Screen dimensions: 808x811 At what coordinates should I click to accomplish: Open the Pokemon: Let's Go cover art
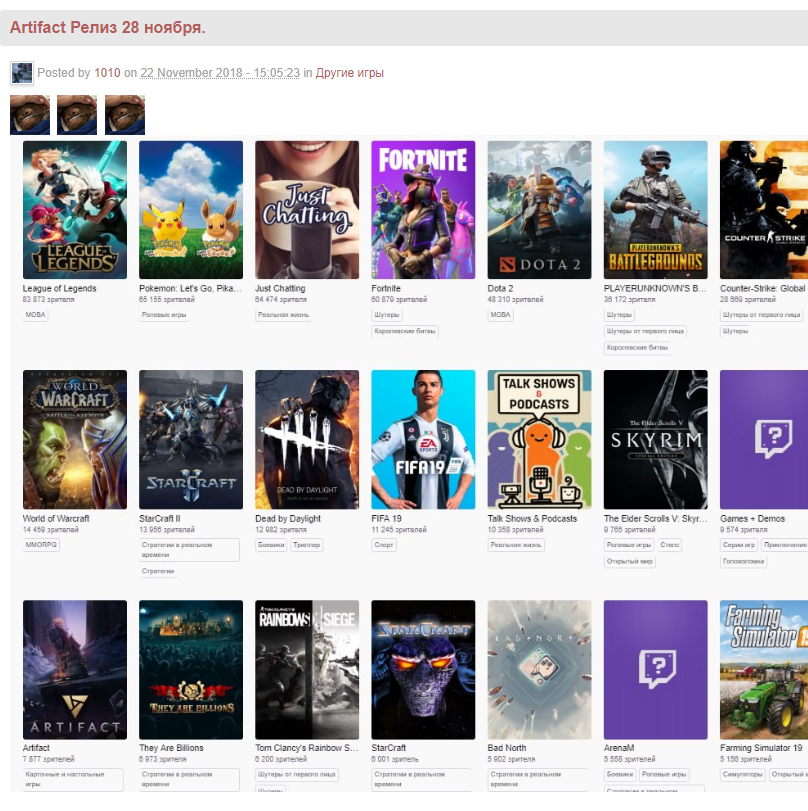click(x=191, y=210)
